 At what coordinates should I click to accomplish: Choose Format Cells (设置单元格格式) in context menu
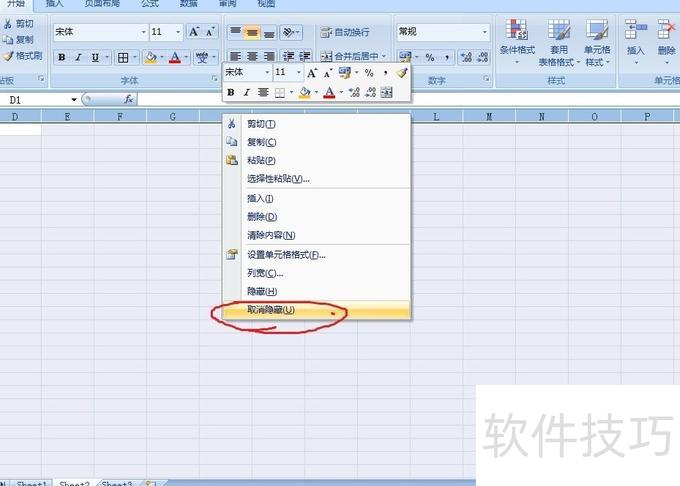click(317, 255)
